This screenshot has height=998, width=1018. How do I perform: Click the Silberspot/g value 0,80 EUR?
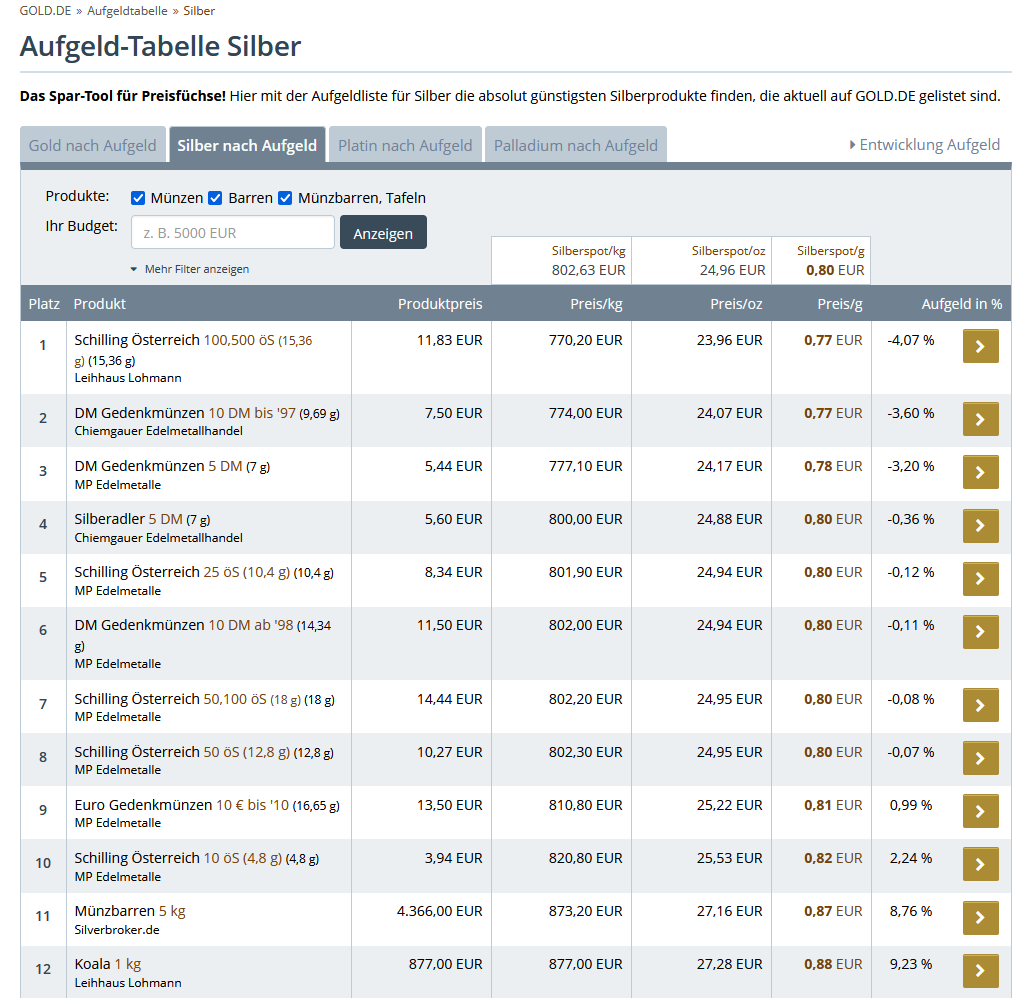click(x=835, y=270)
